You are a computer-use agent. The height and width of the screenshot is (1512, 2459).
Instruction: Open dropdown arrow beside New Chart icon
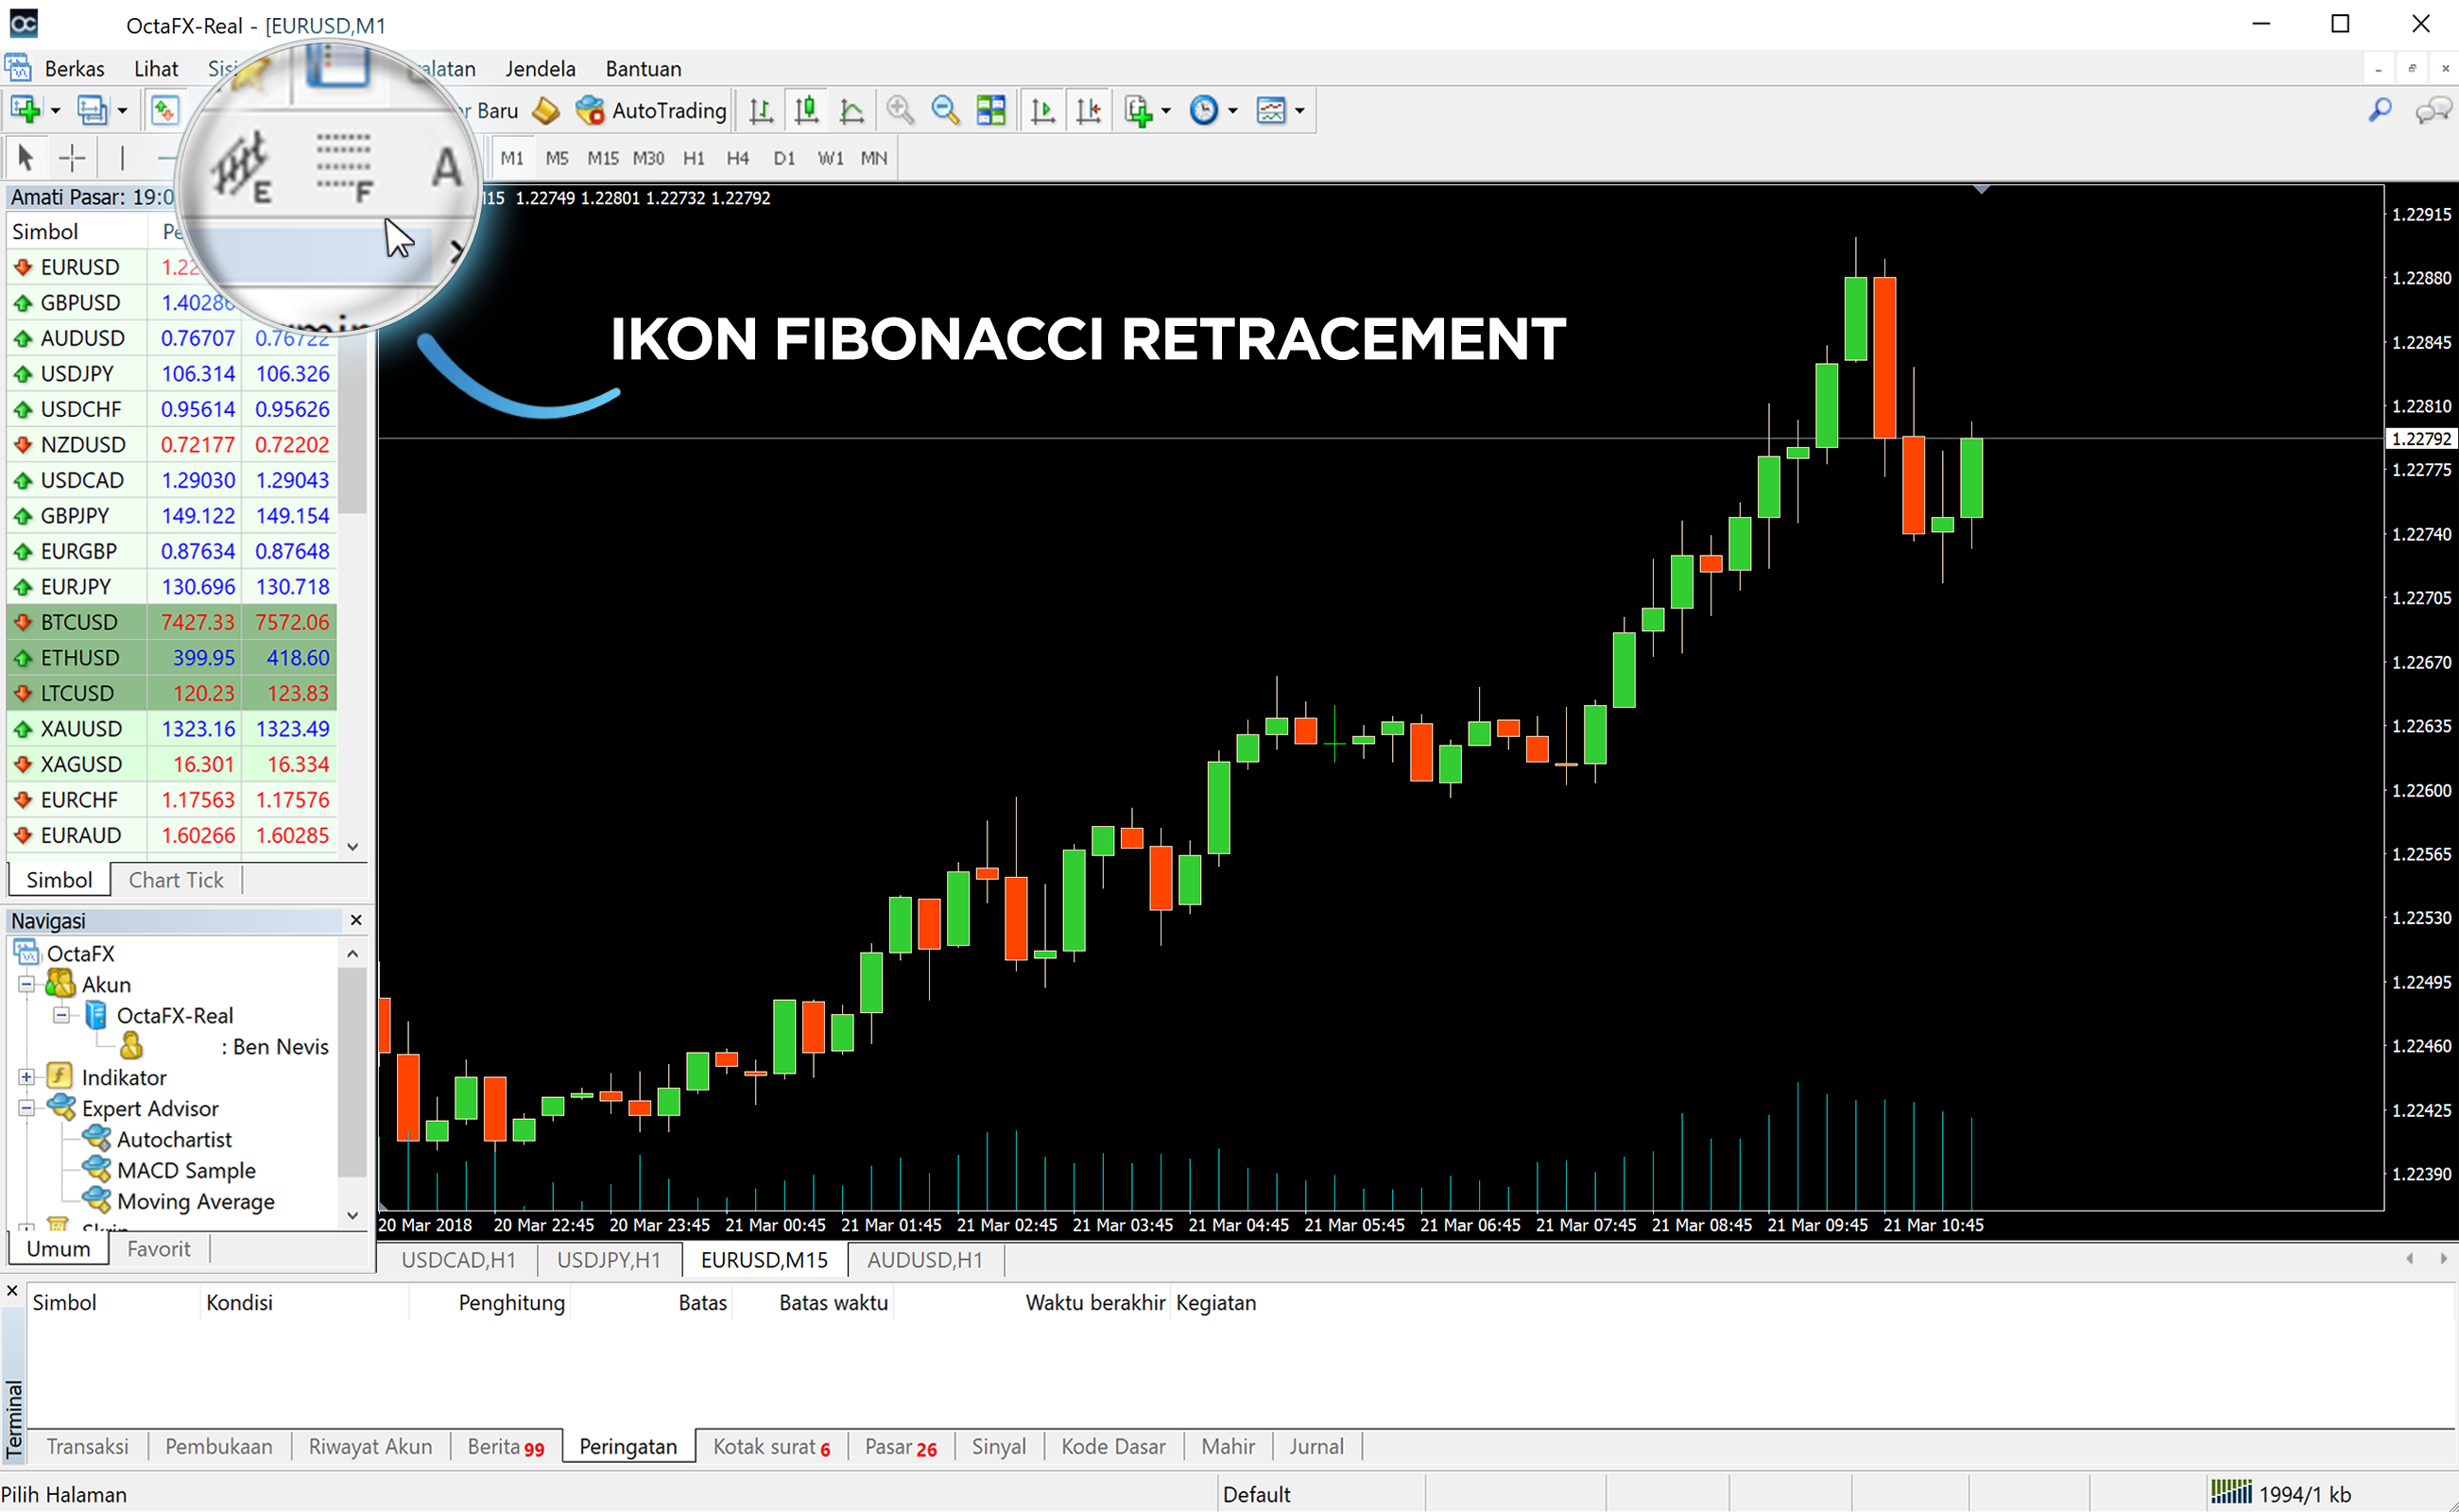coord(56,111)
